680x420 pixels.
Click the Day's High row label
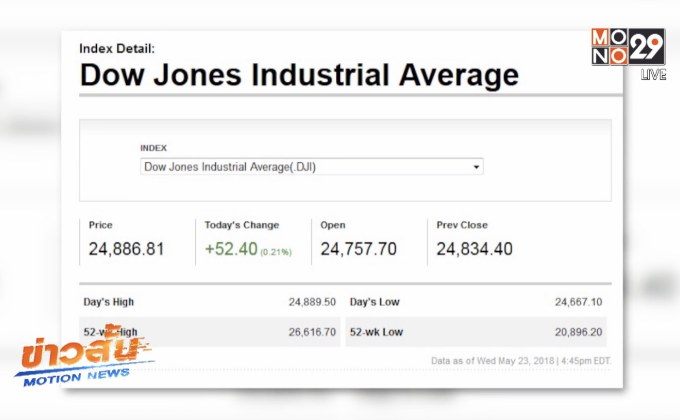pyautogui.click(x=108, y=302)
